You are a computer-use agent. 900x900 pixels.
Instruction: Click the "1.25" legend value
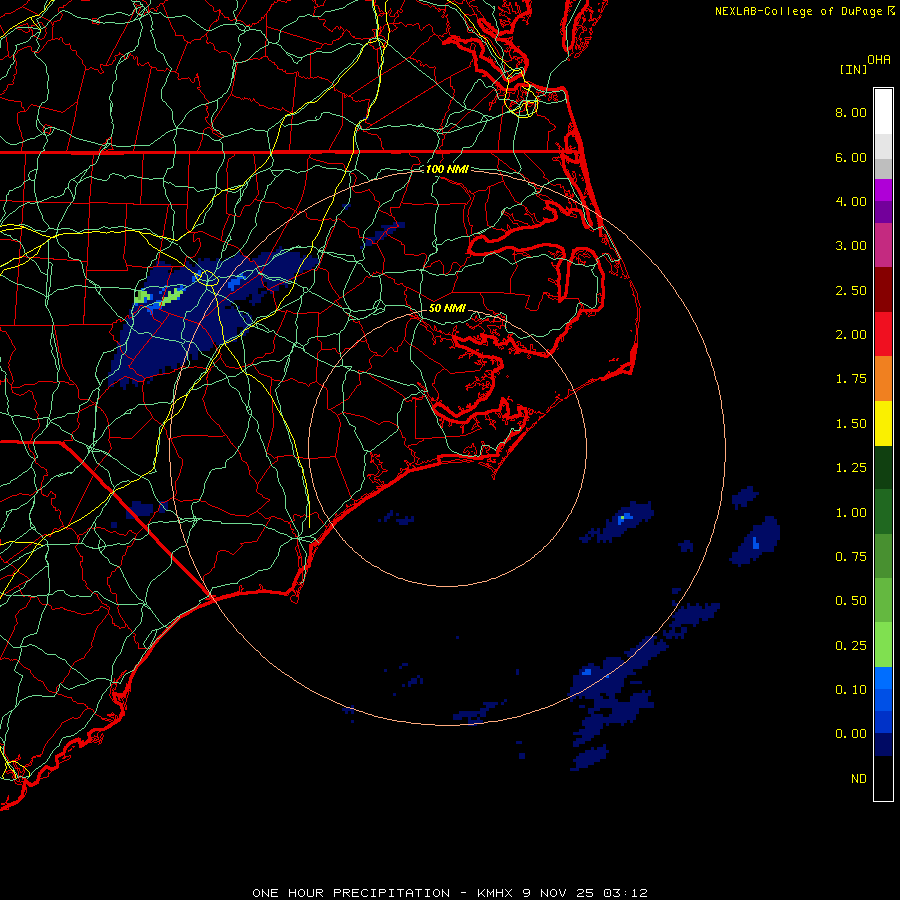tap(851, 468)
